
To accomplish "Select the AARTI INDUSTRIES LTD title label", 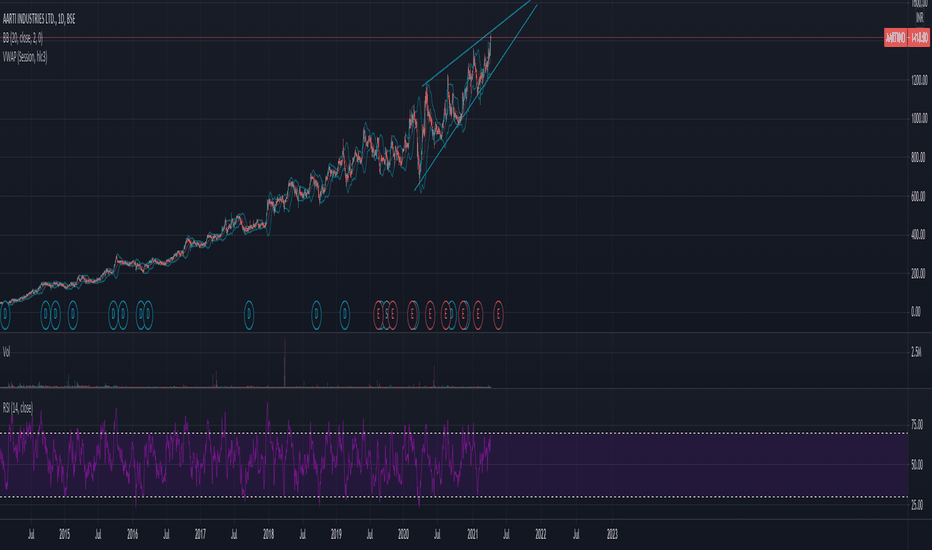I will (39, 20).
